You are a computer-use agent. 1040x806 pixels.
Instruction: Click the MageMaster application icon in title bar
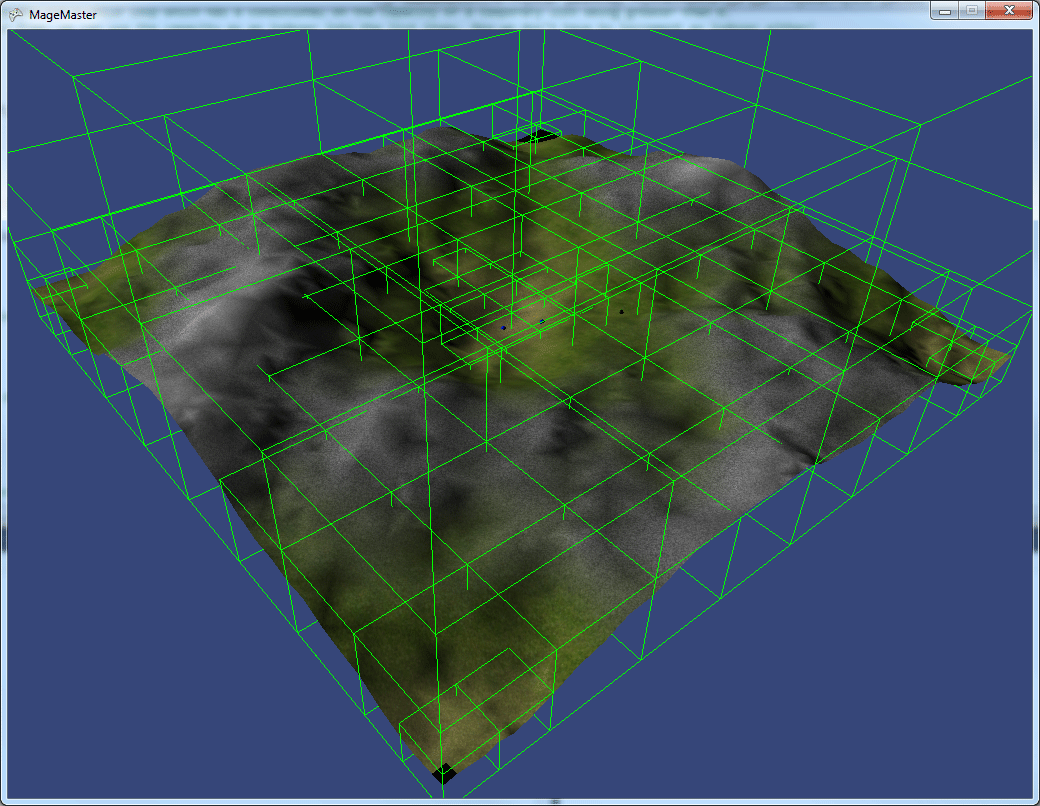tap(16, 15)
